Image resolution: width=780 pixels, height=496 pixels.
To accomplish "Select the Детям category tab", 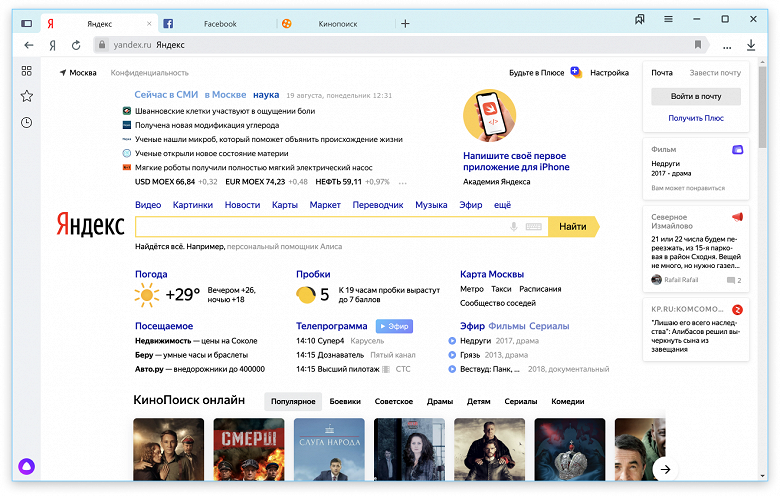I will click(x=479, y=401).
